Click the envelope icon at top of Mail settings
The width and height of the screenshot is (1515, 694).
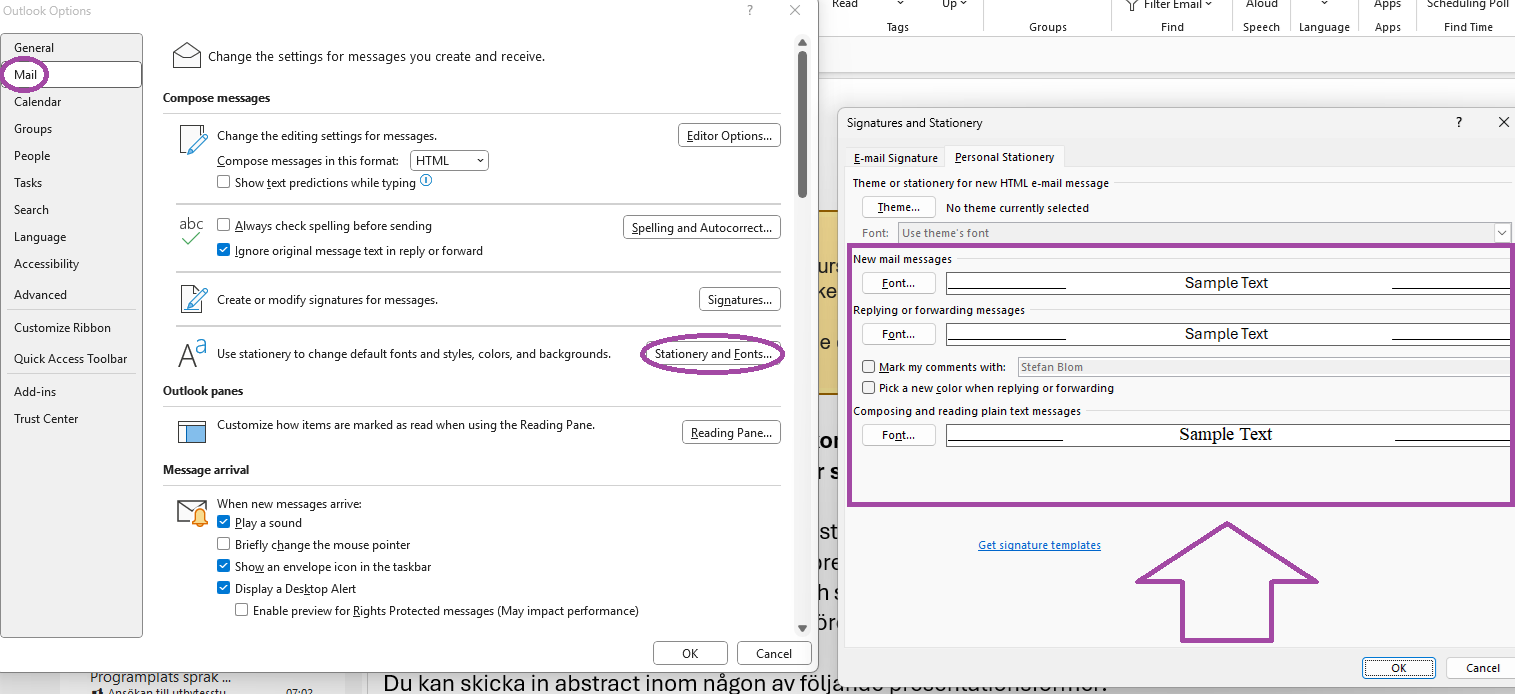click(x=187, y=55)
